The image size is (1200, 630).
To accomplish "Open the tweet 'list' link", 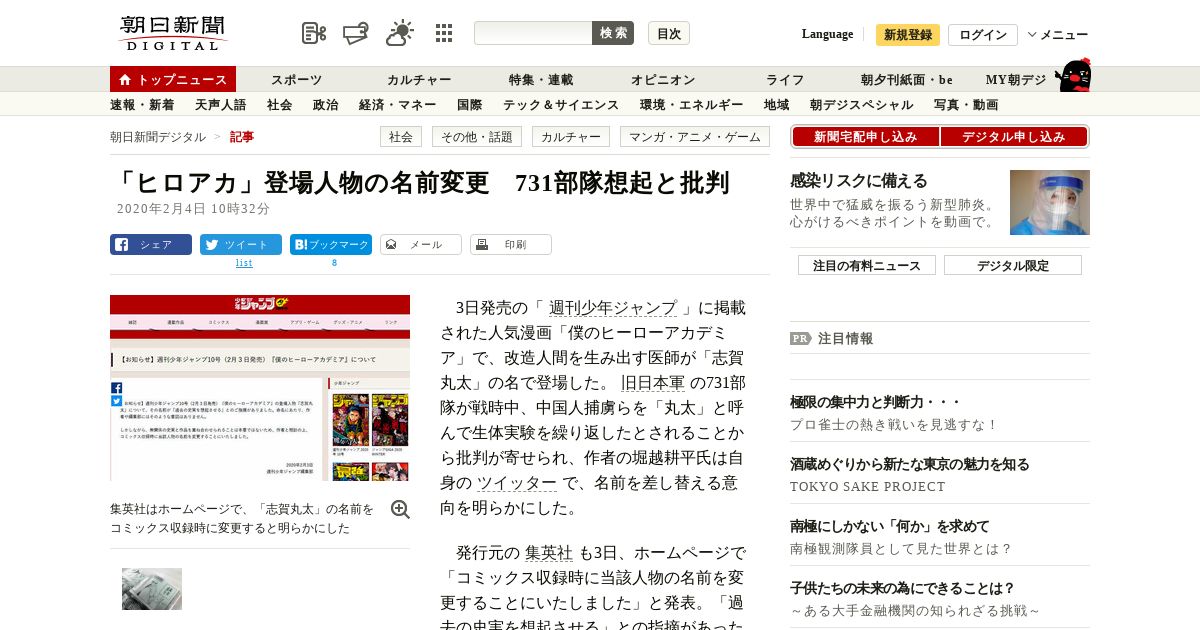I will tap(244, 263).
